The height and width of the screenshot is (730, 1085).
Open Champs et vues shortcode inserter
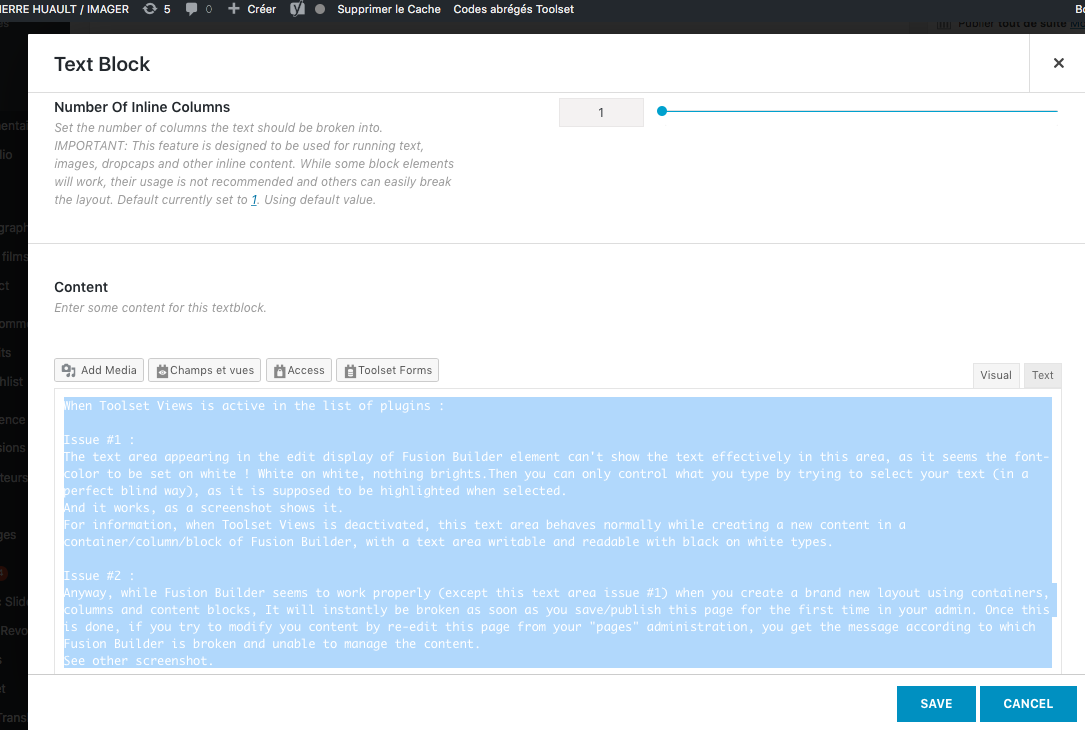pyautogui.click(x=205, y=370)
